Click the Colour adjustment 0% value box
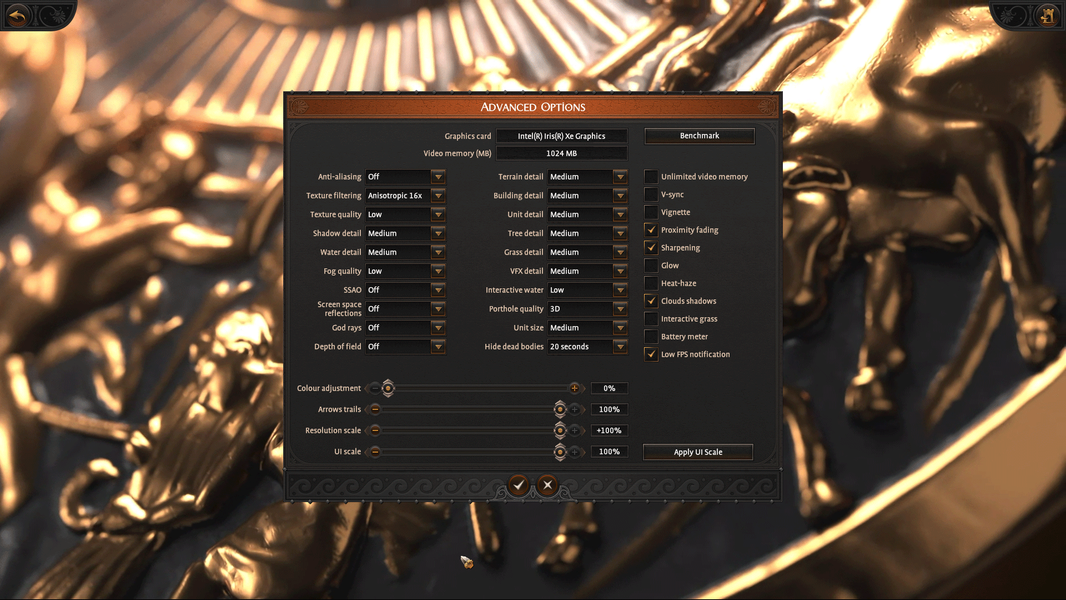The image size is (1066, 600). 609,388
